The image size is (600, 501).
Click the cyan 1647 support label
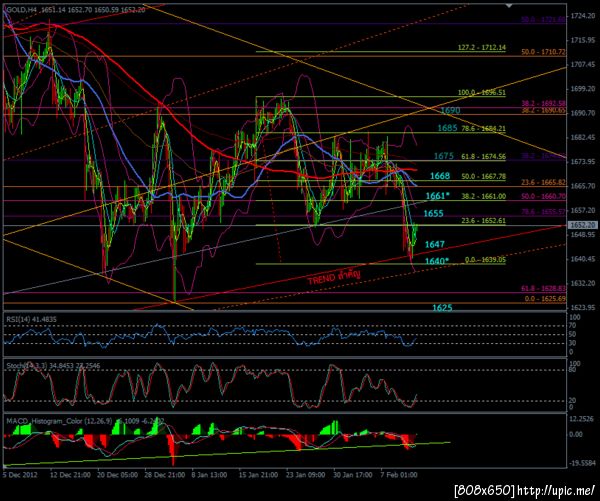435,244
